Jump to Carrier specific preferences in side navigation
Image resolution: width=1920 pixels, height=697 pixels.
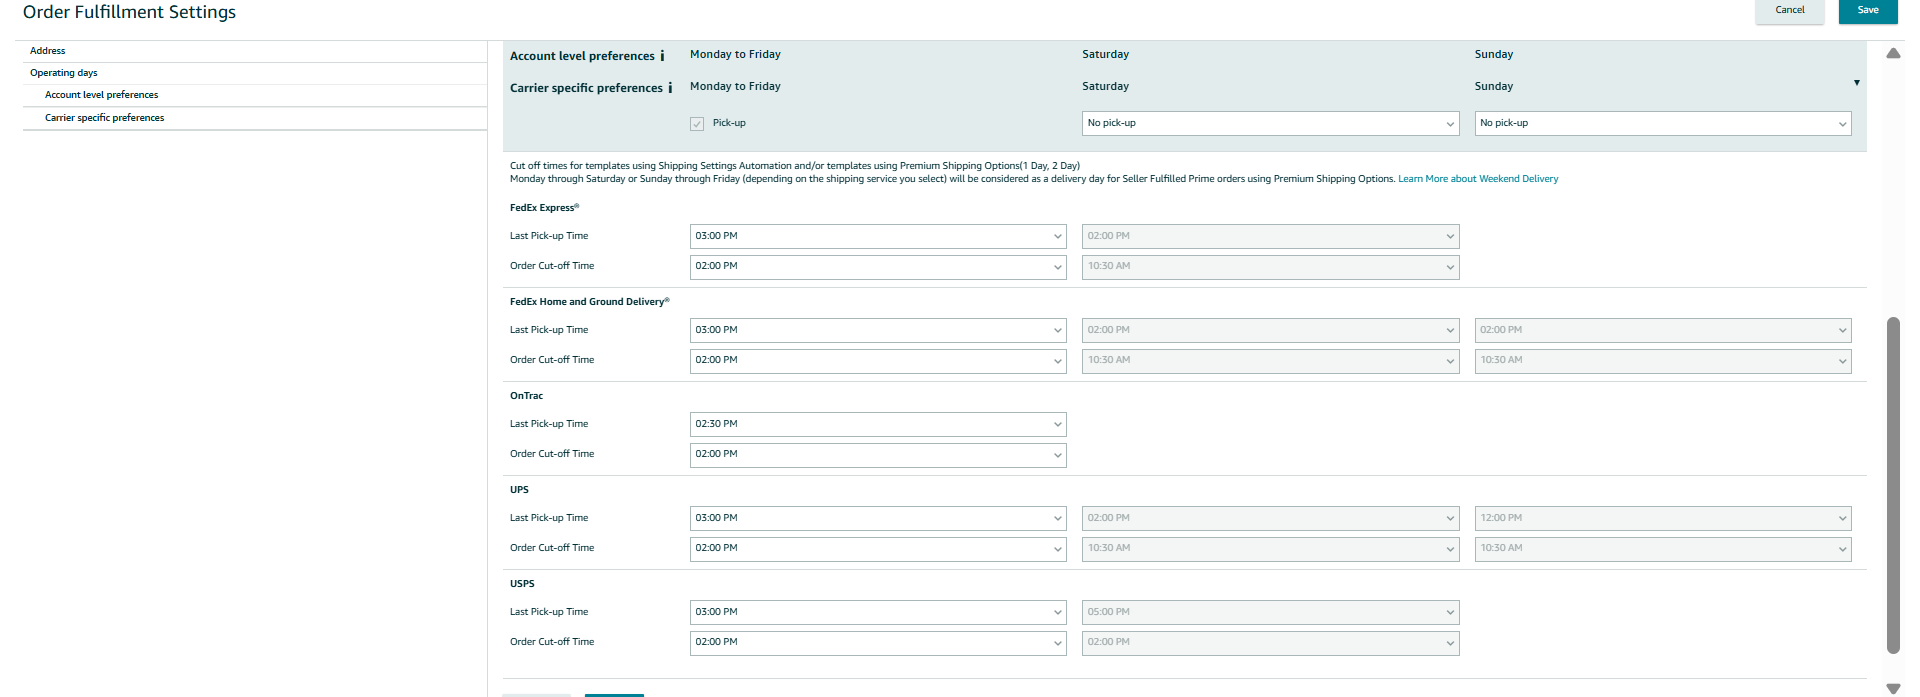105,118
